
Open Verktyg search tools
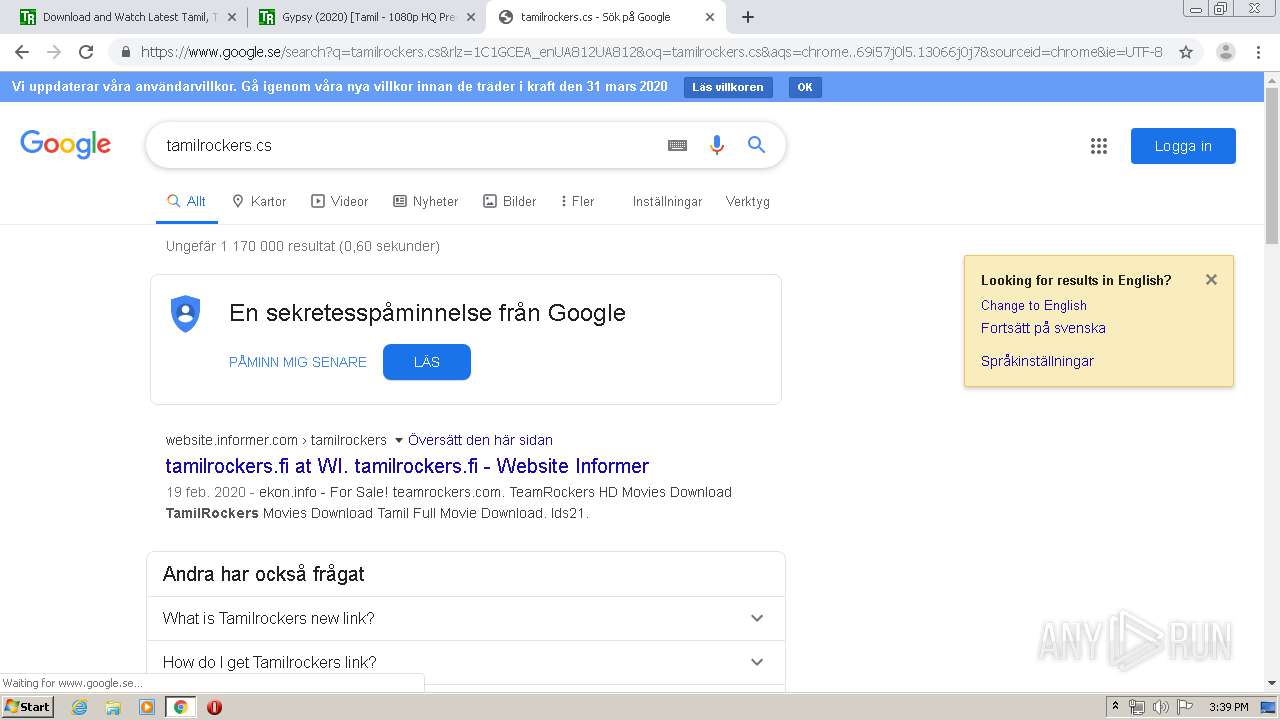748,201
